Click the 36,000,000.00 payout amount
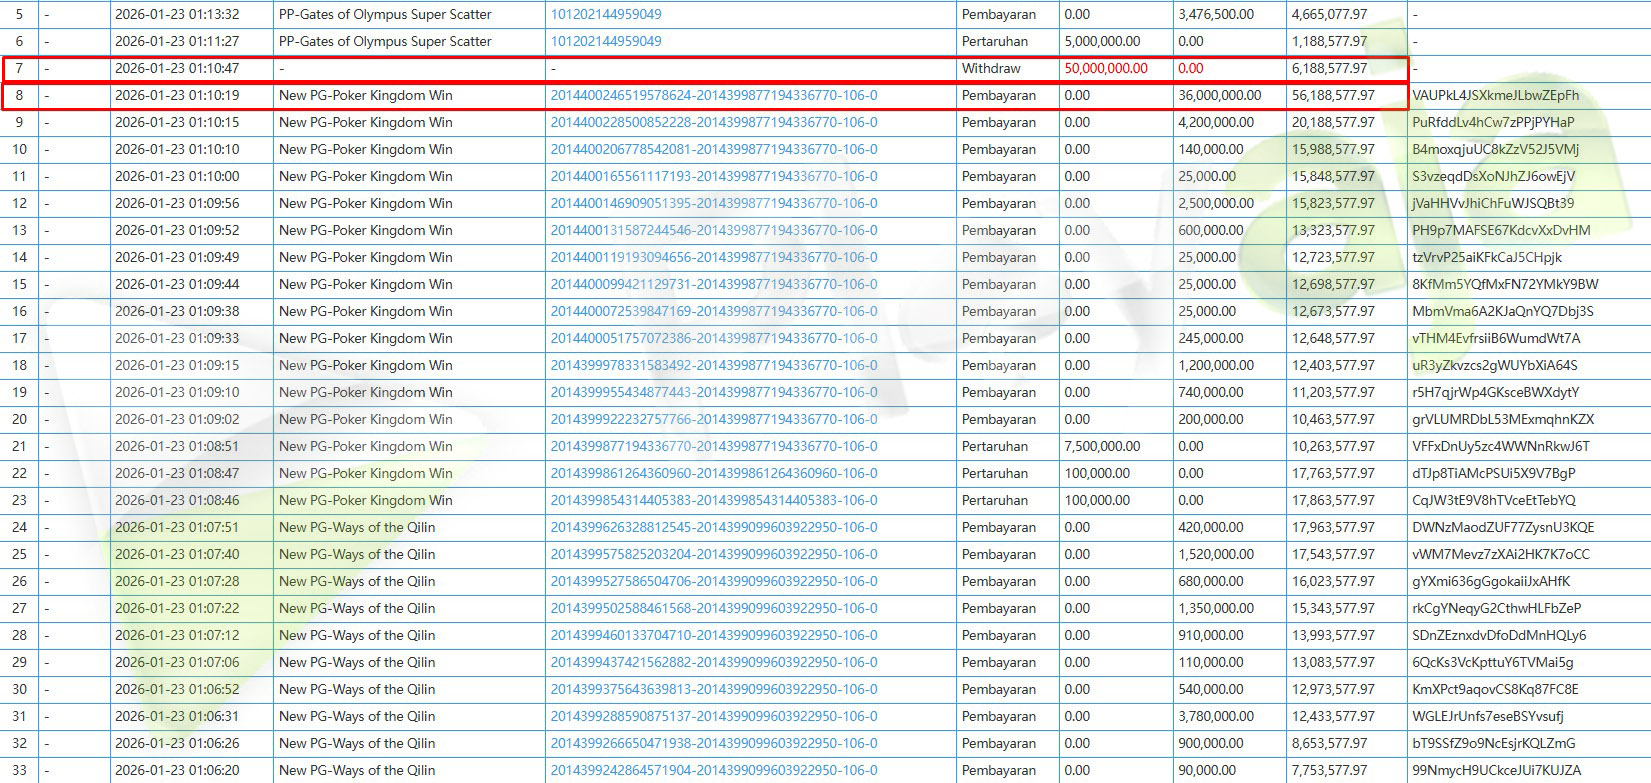This screenshot has height=783, width=1651. tap(1219, 96)
